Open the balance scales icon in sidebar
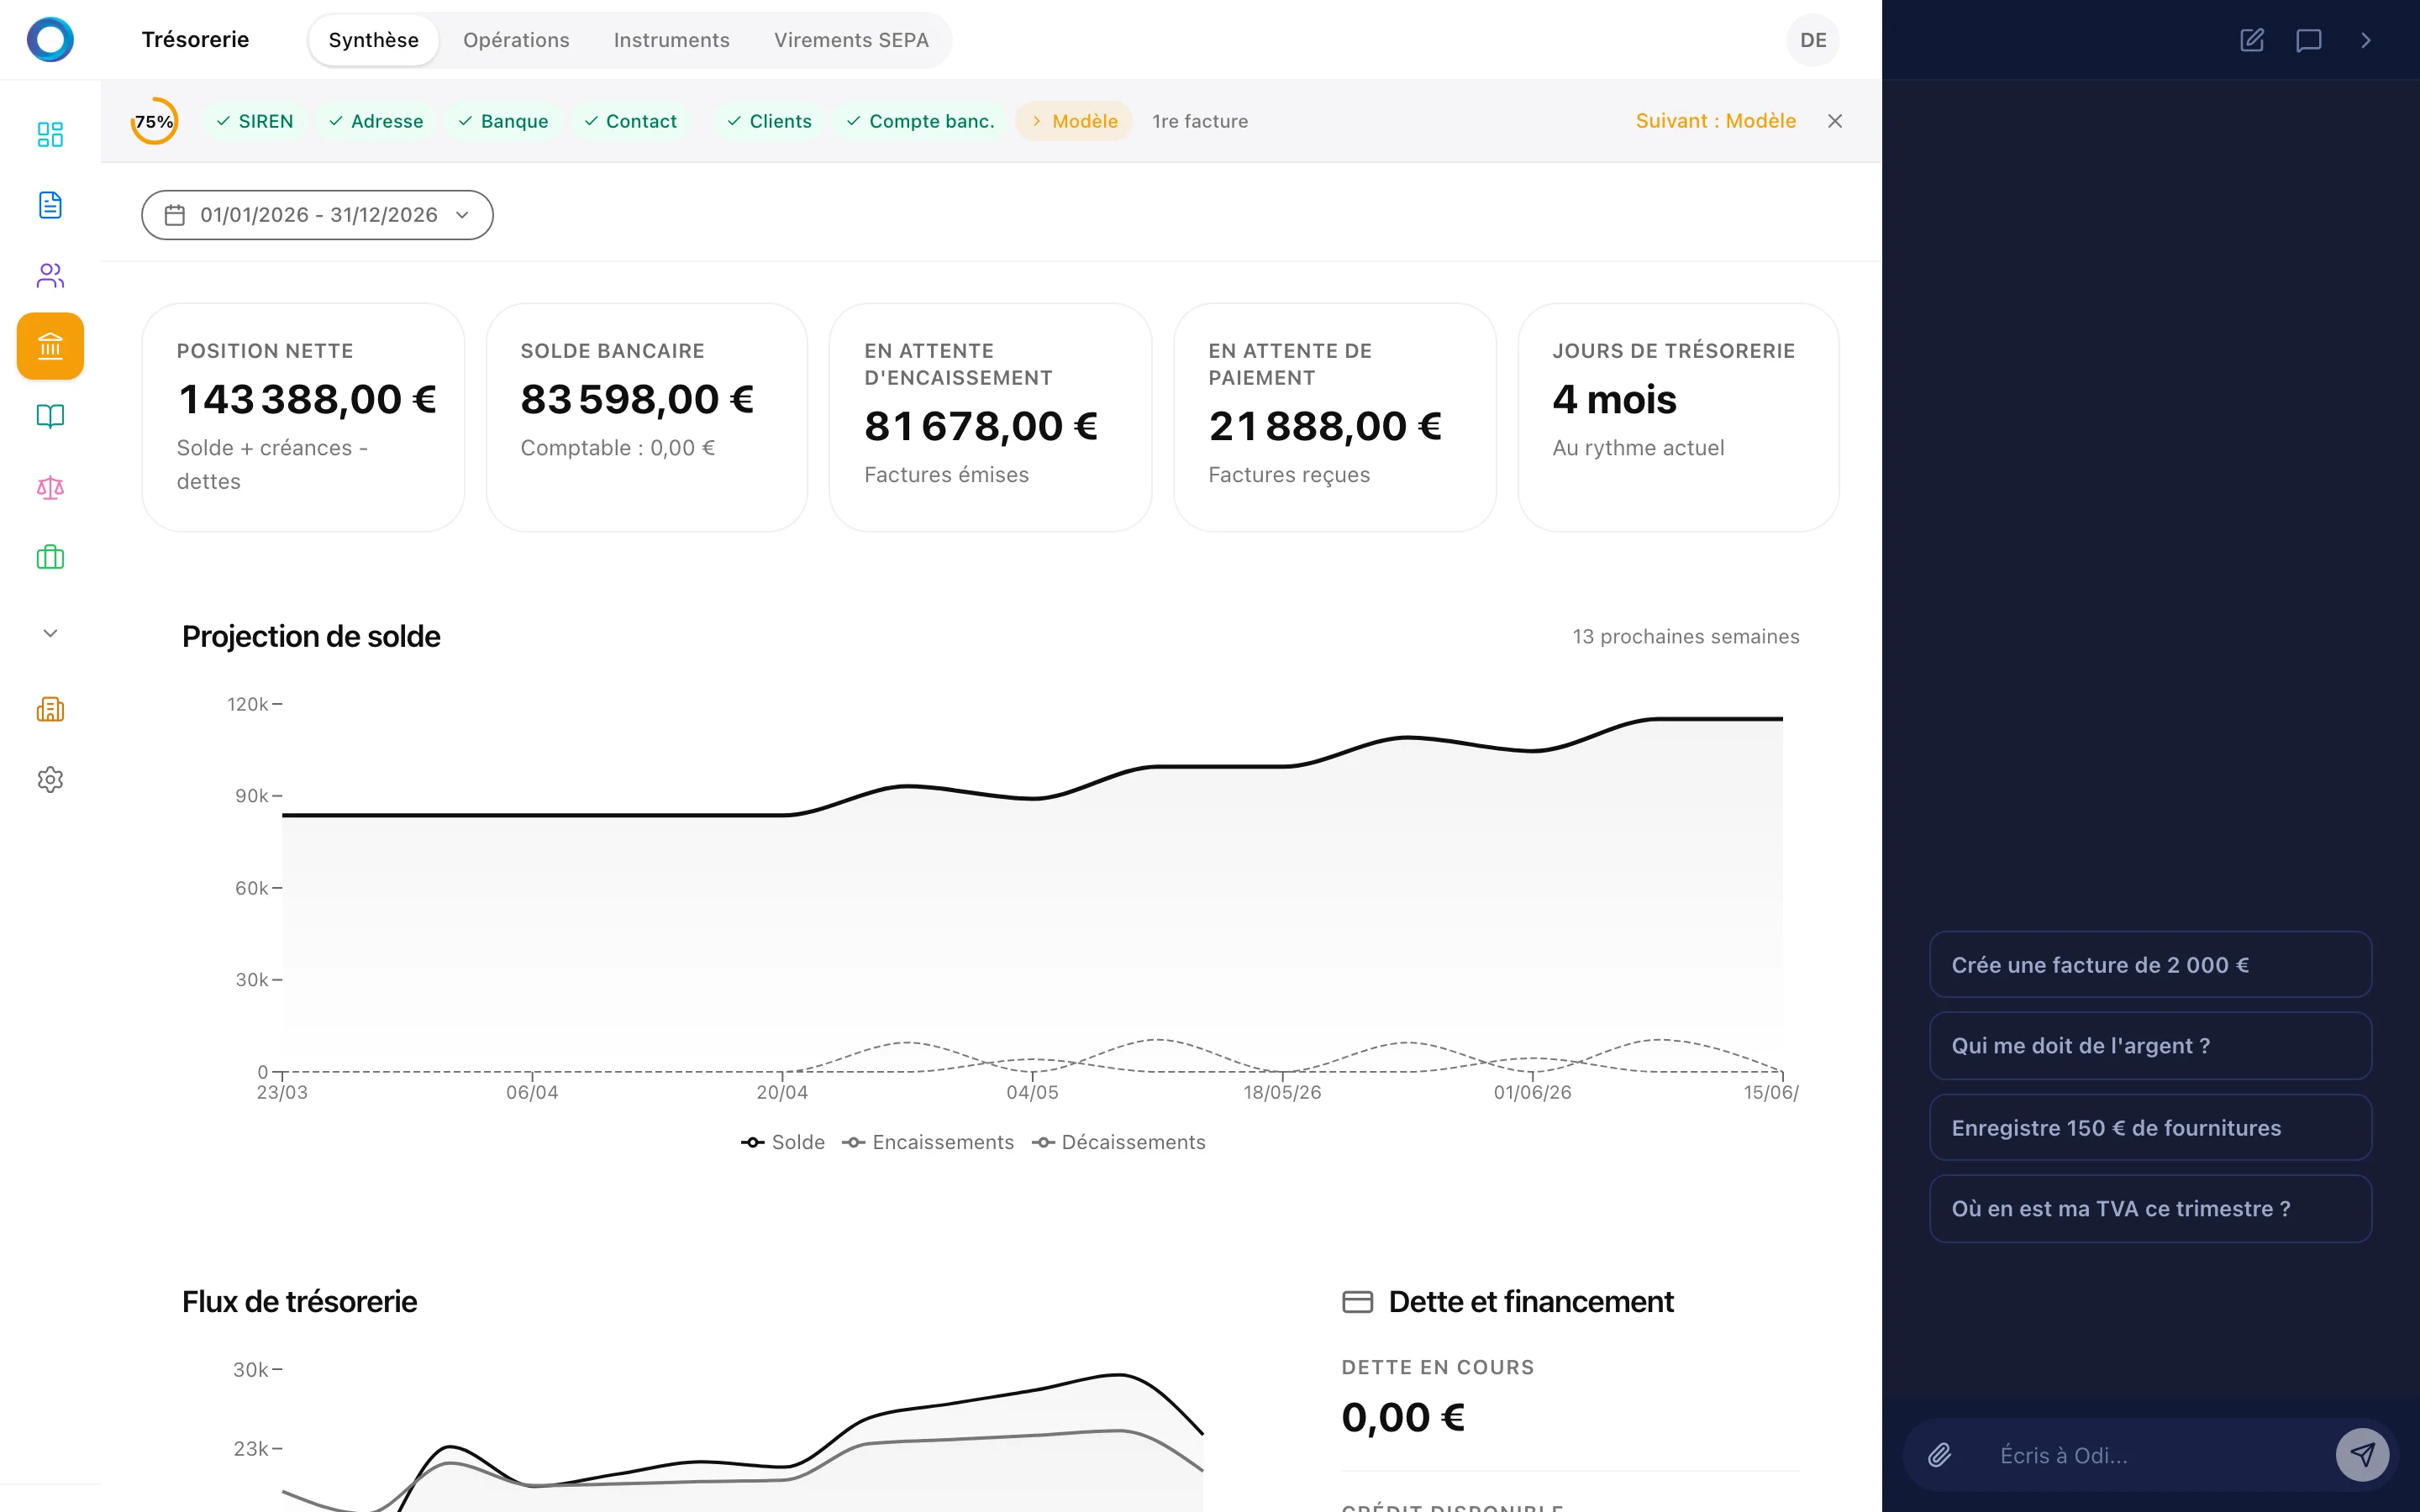Image resolution: width=2420 pixels, height=1512 pixels. tap(50, 487)
